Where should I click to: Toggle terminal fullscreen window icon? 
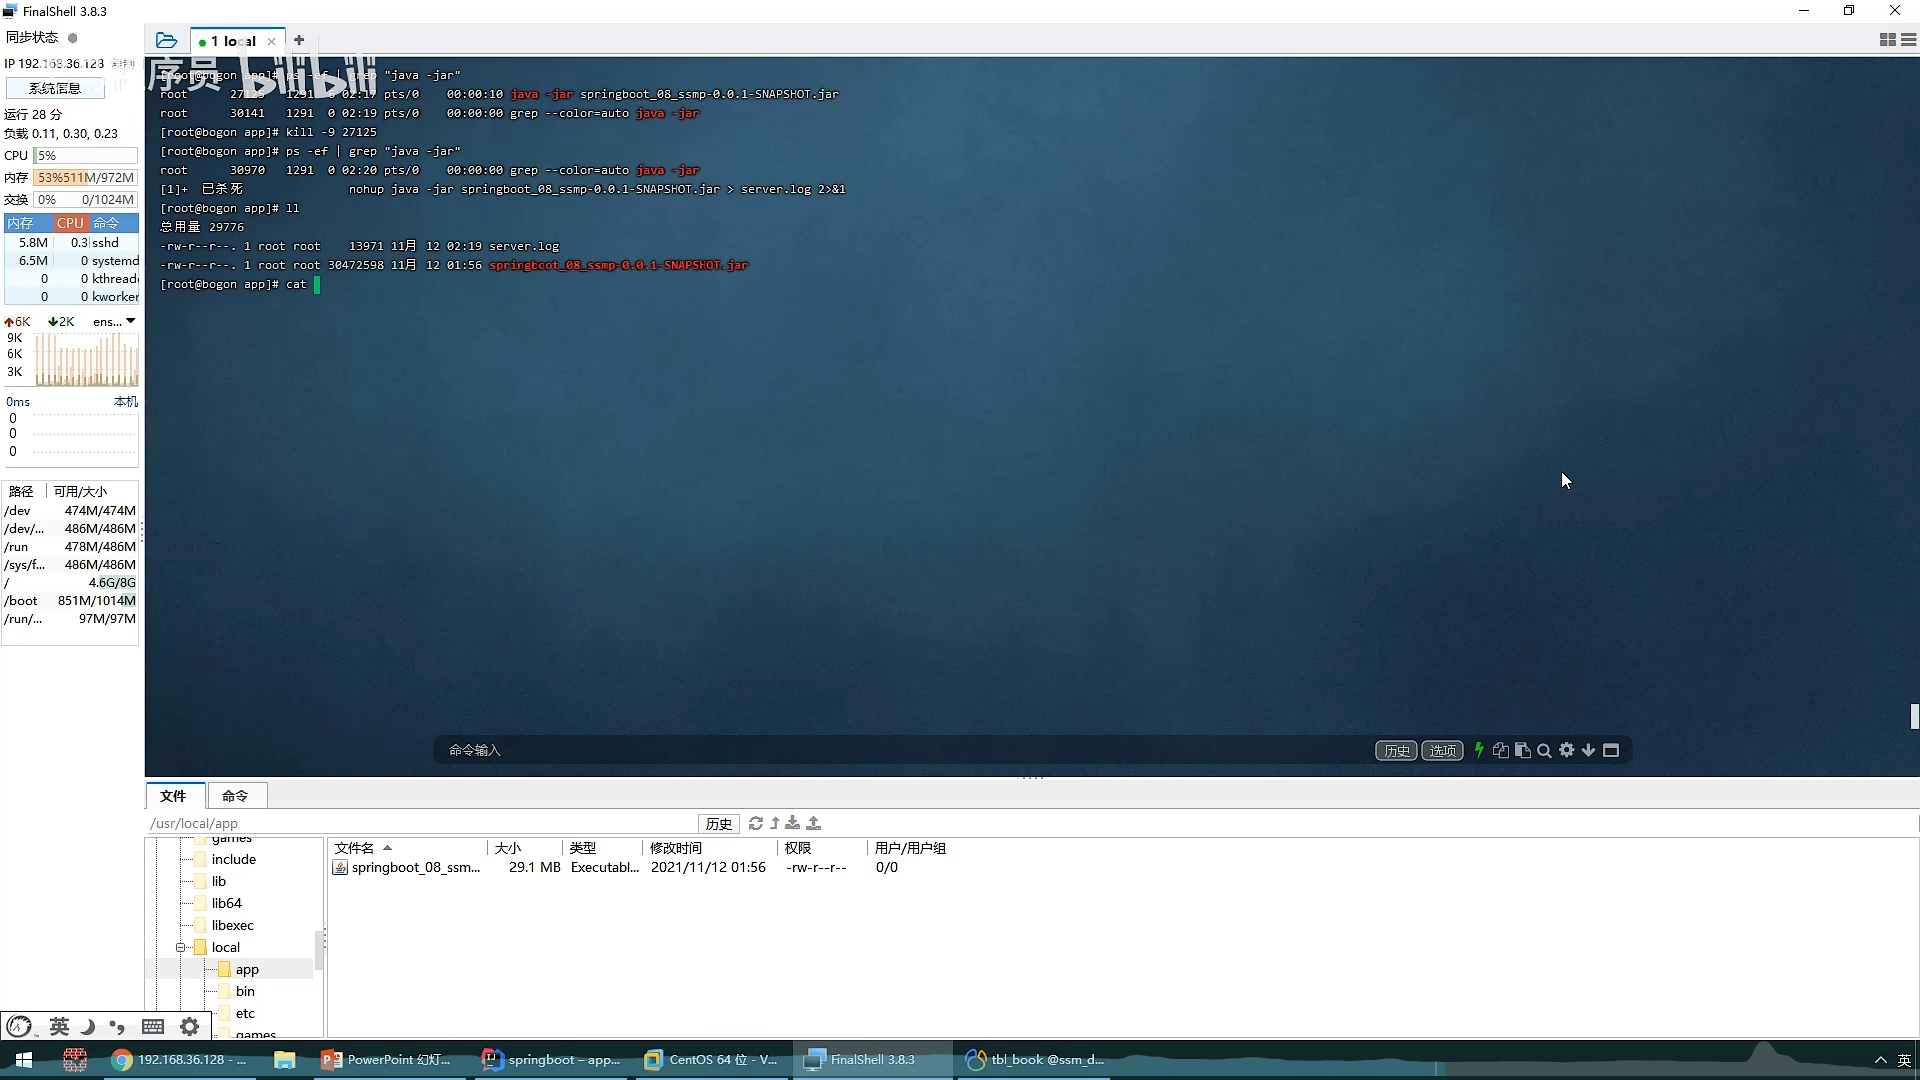[1611, 750]
